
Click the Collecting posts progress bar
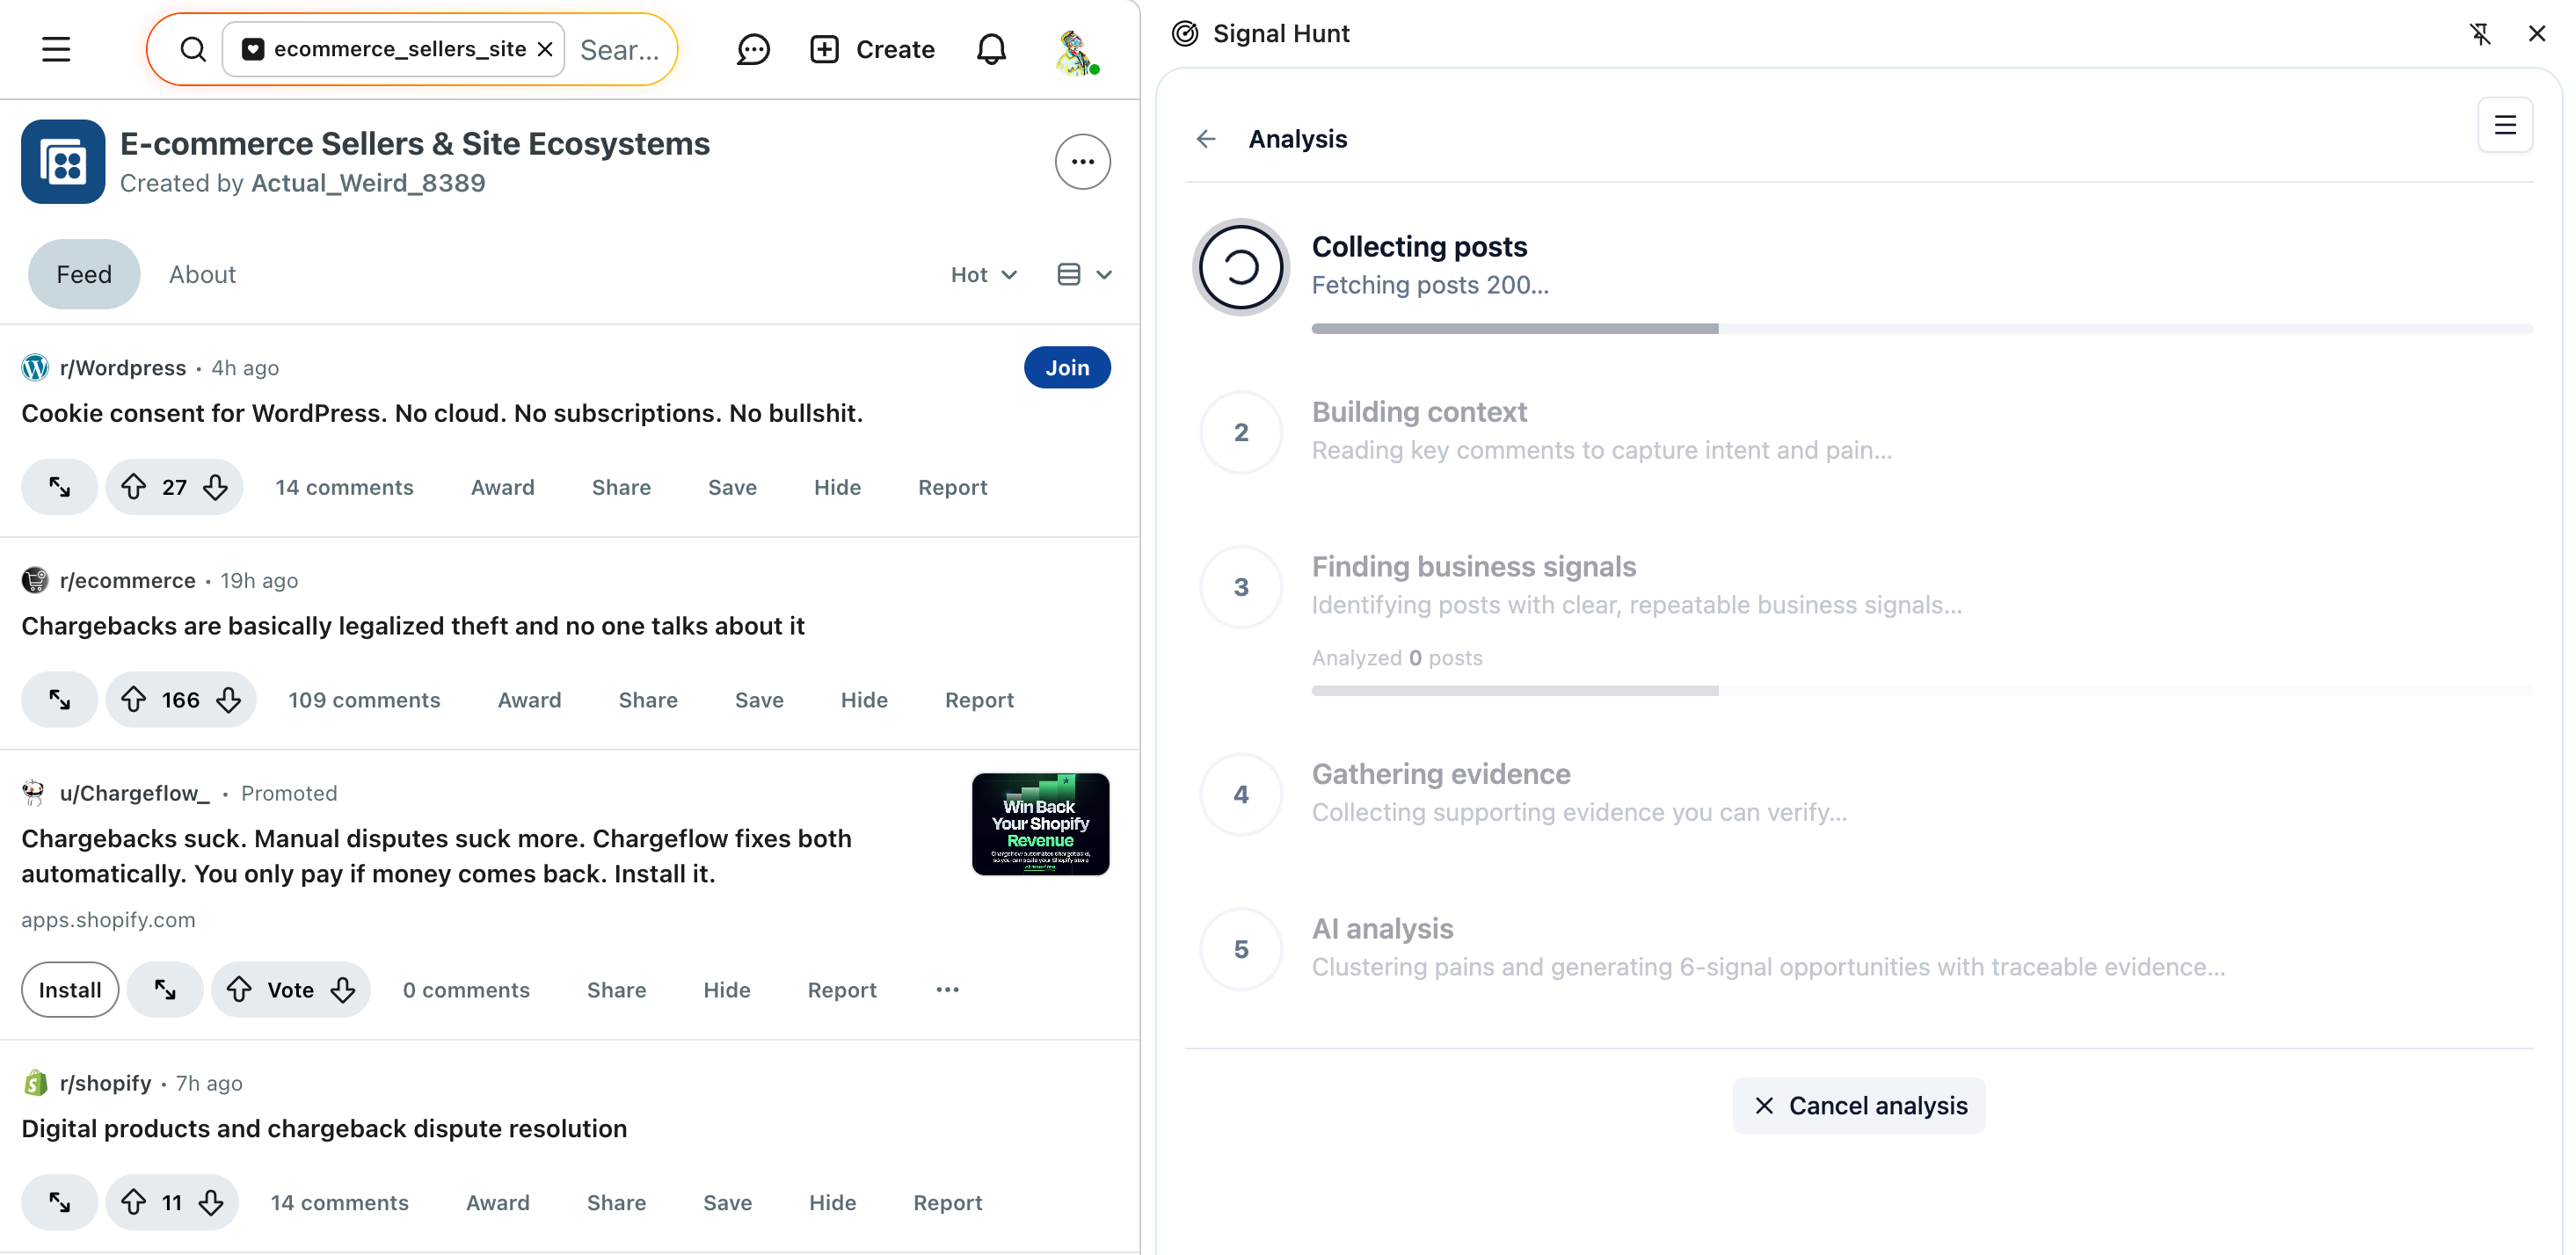(x=1920, y=328)
